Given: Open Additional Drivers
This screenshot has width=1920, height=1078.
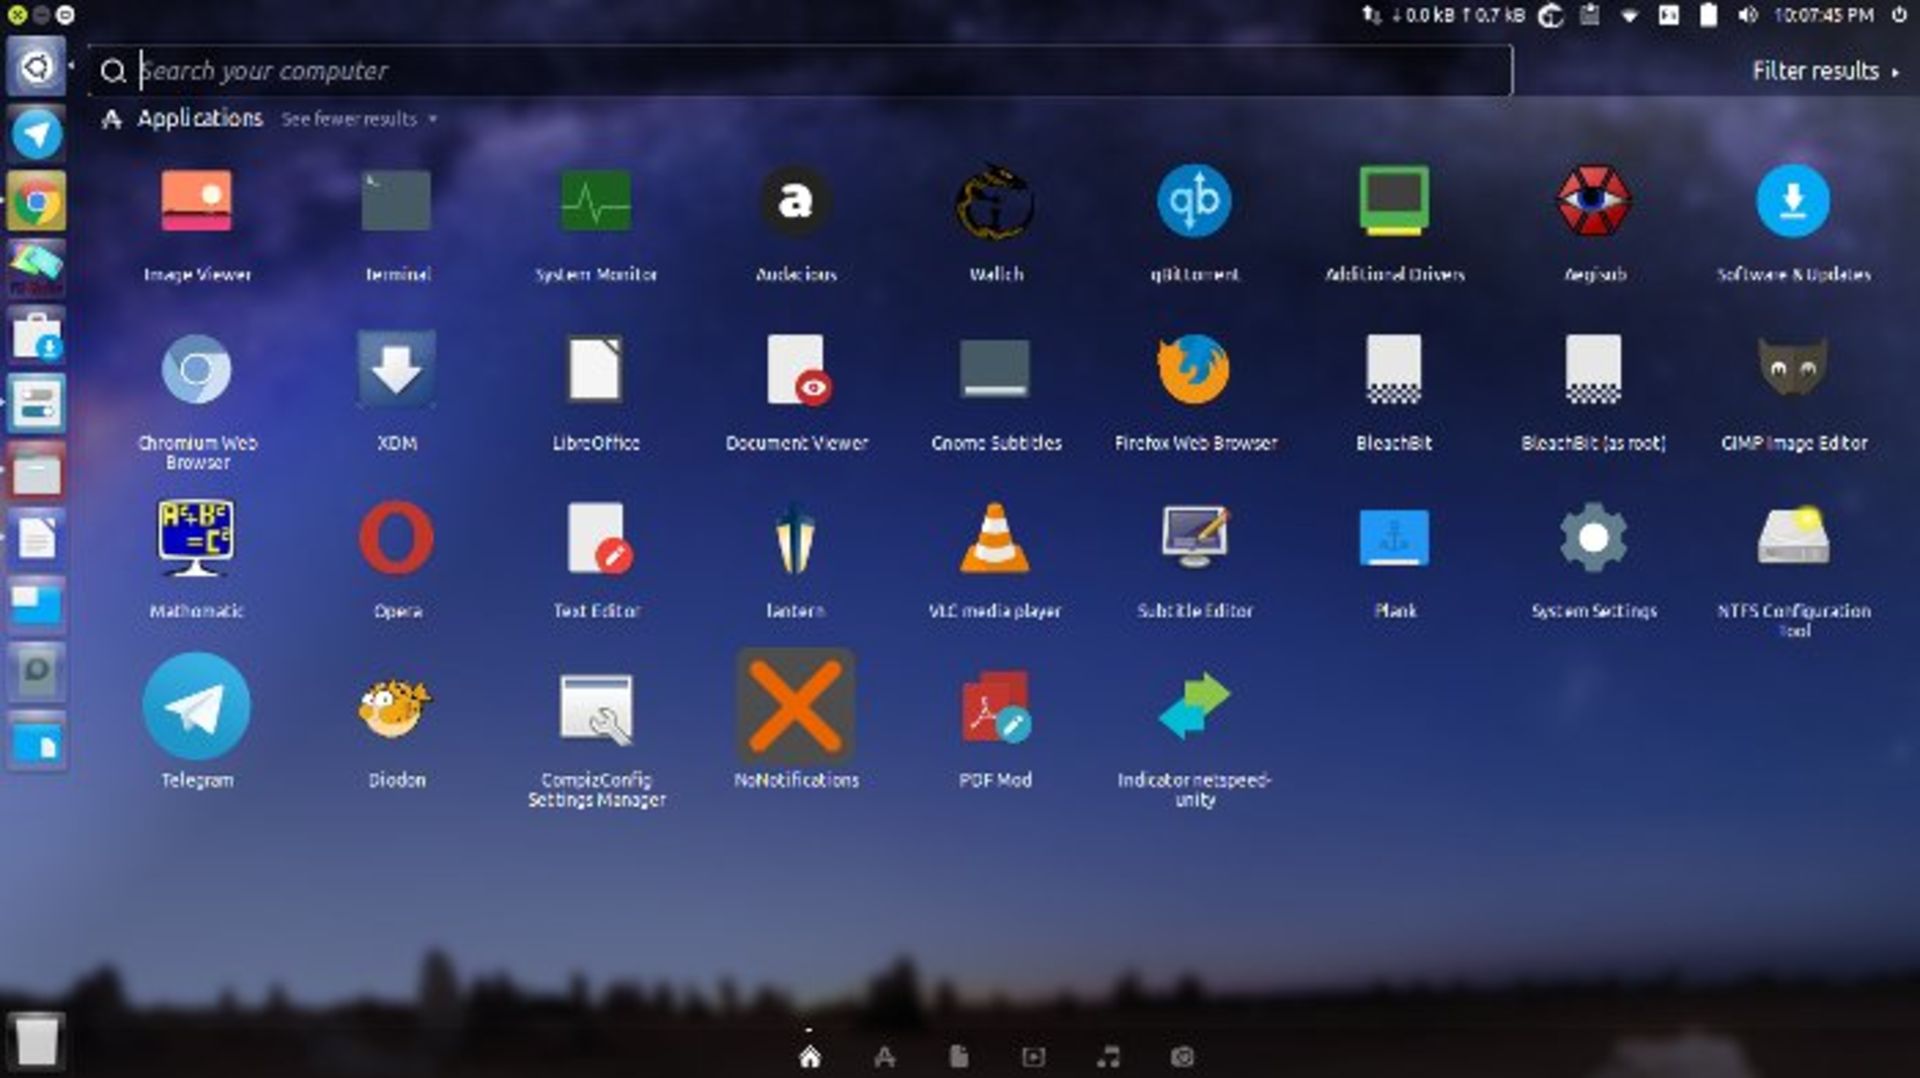Looking at the screenshot, I should click(x=1394, y=202).
